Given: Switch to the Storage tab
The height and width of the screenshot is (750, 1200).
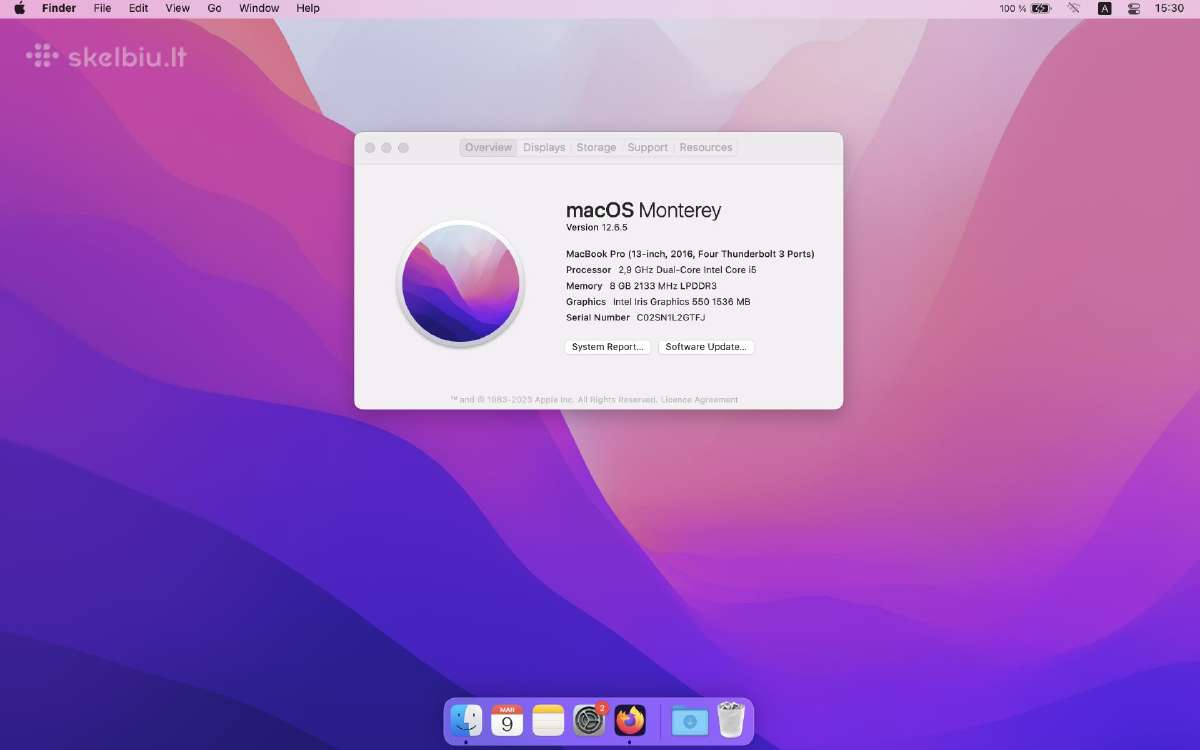Looking at the screenshot, I should (596, 147).
